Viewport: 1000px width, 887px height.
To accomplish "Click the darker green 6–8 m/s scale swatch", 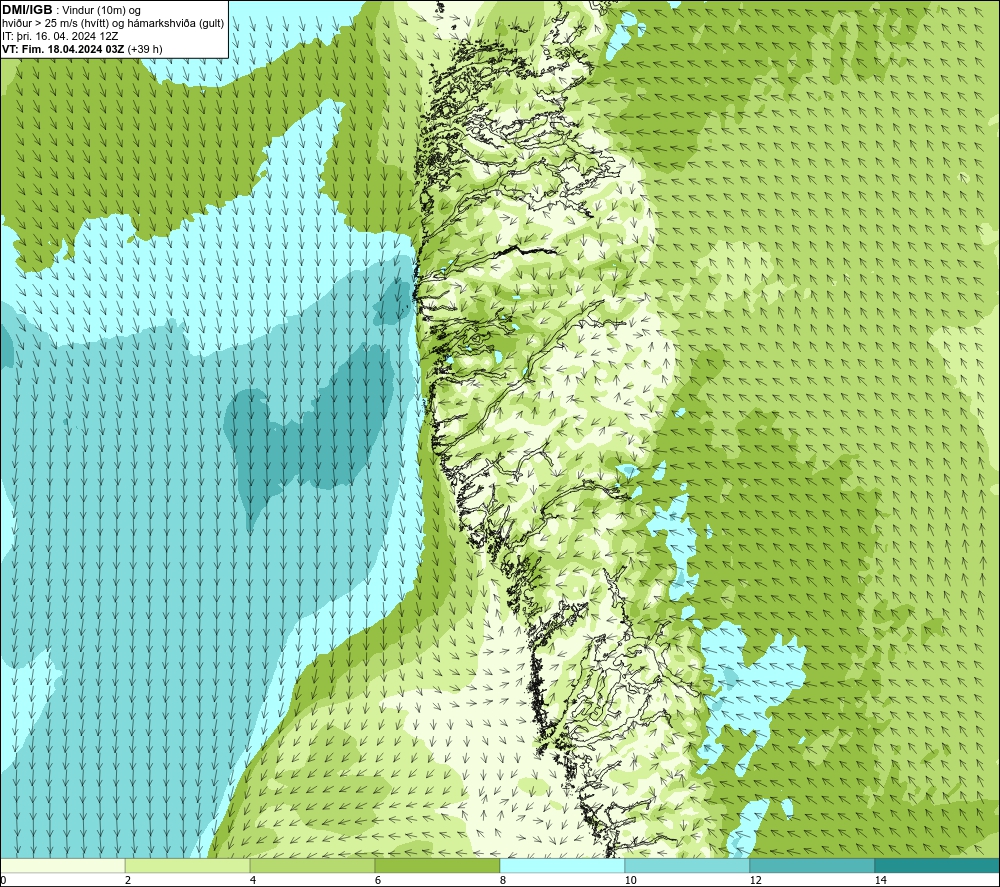I will pyautogui.click(x=438, y=865).
